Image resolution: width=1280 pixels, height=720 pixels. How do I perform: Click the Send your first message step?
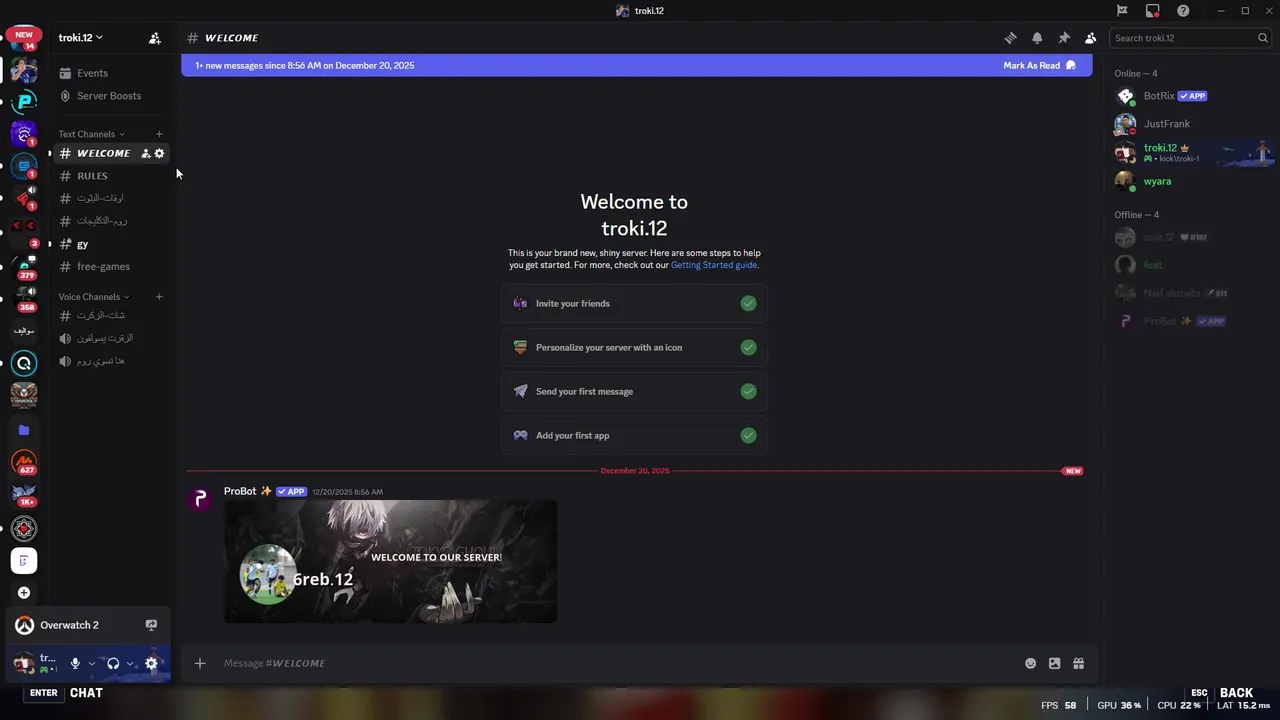634,391
